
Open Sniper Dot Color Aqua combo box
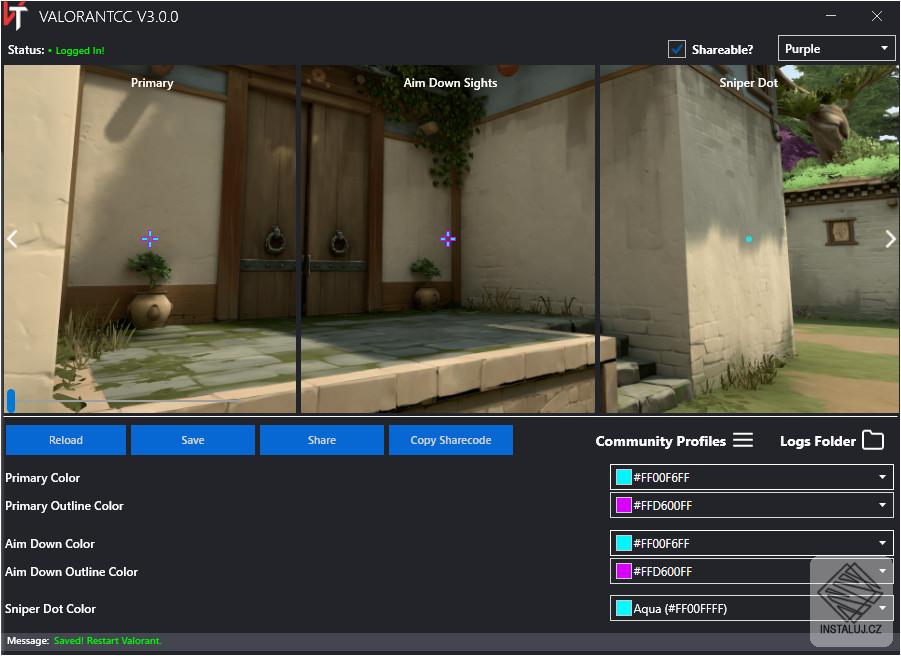(x=751, y=608)
